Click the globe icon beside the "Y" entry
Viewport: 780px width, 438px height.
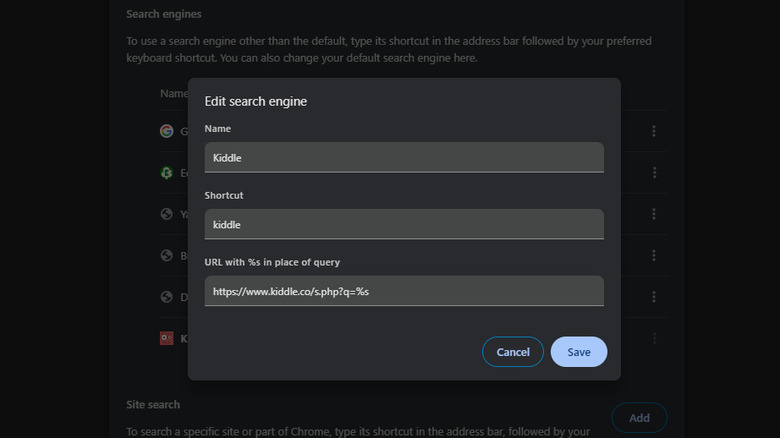point(167,214)
